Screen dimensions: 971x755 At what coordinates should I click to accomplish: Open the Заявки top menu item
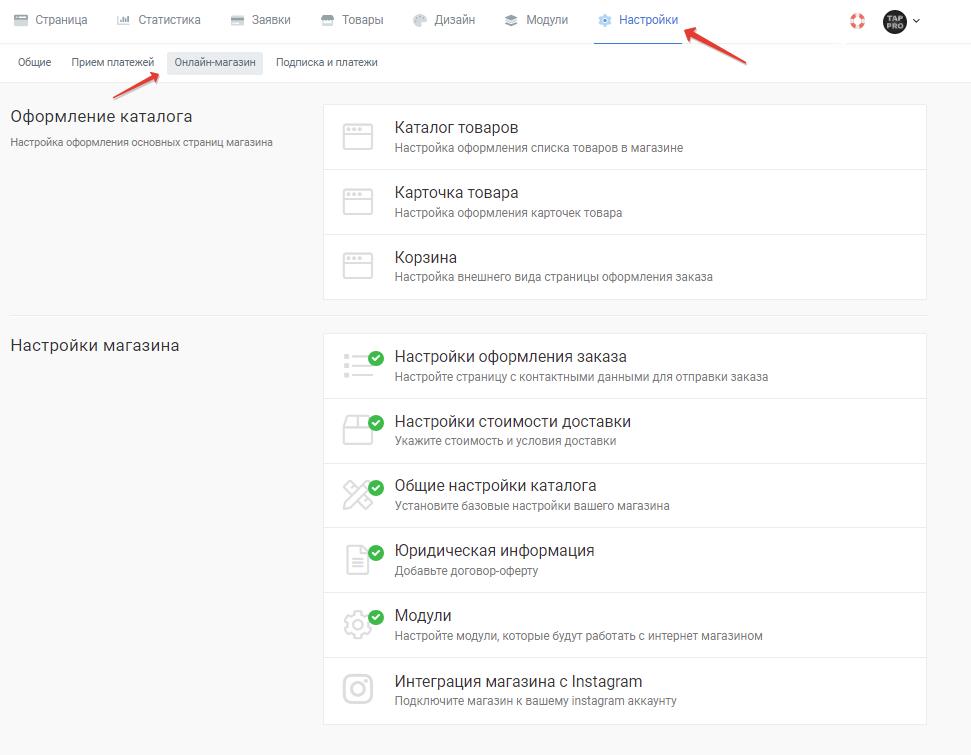pyautogui.click(x=261, y=20)
